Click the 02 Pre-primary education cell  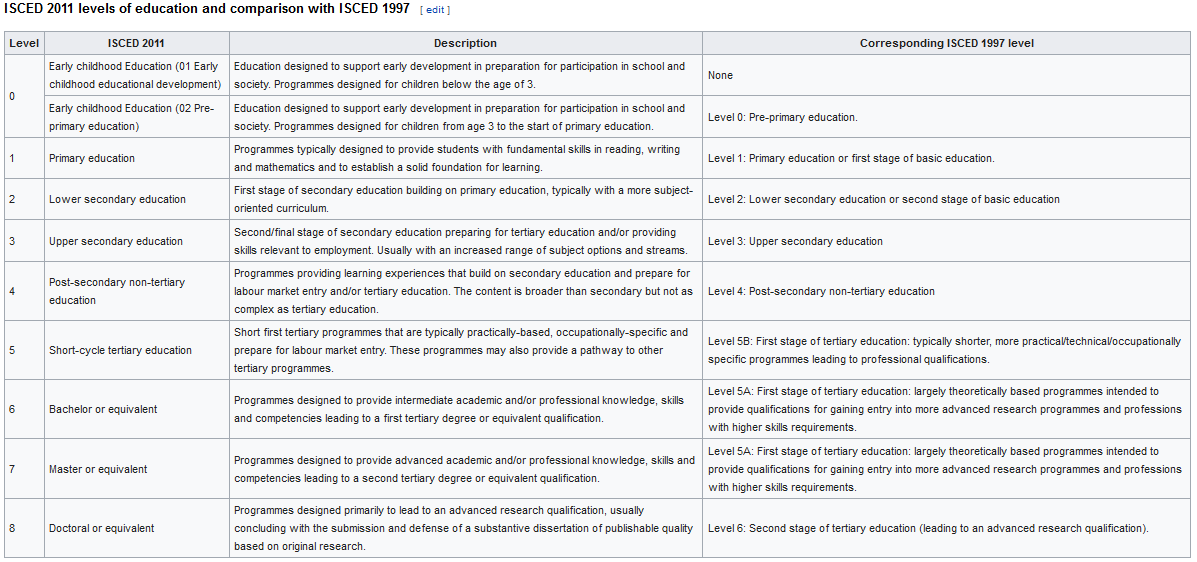coord(137,118)
